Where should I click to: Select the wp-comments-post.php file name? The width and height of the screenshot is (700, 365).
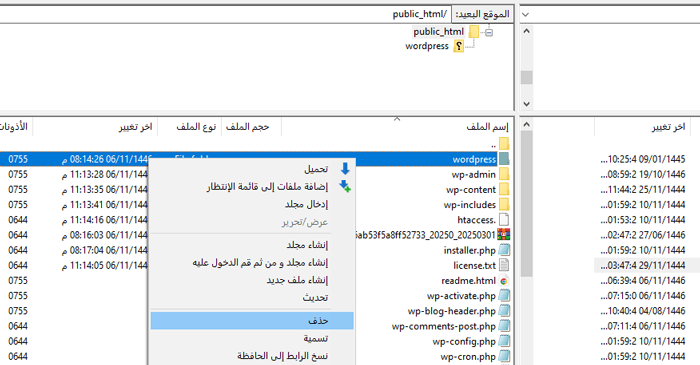444,326
